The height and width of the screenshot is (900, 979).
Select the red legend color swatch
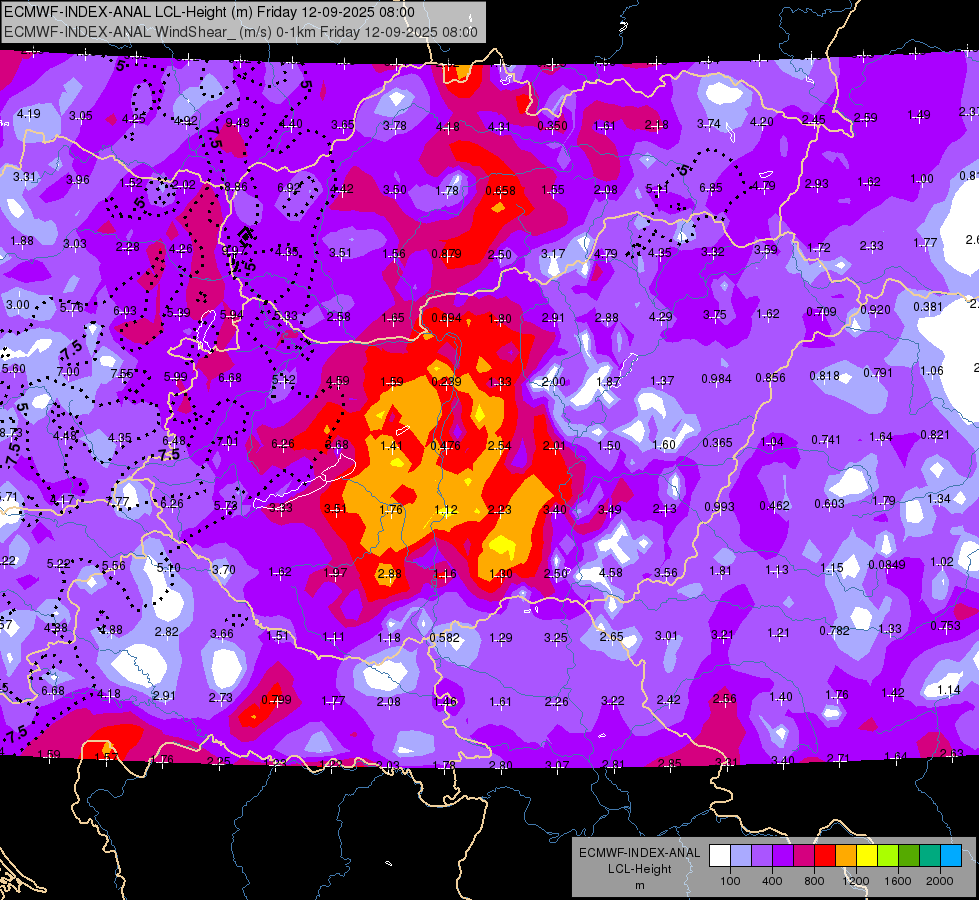[x=825, y=856]
